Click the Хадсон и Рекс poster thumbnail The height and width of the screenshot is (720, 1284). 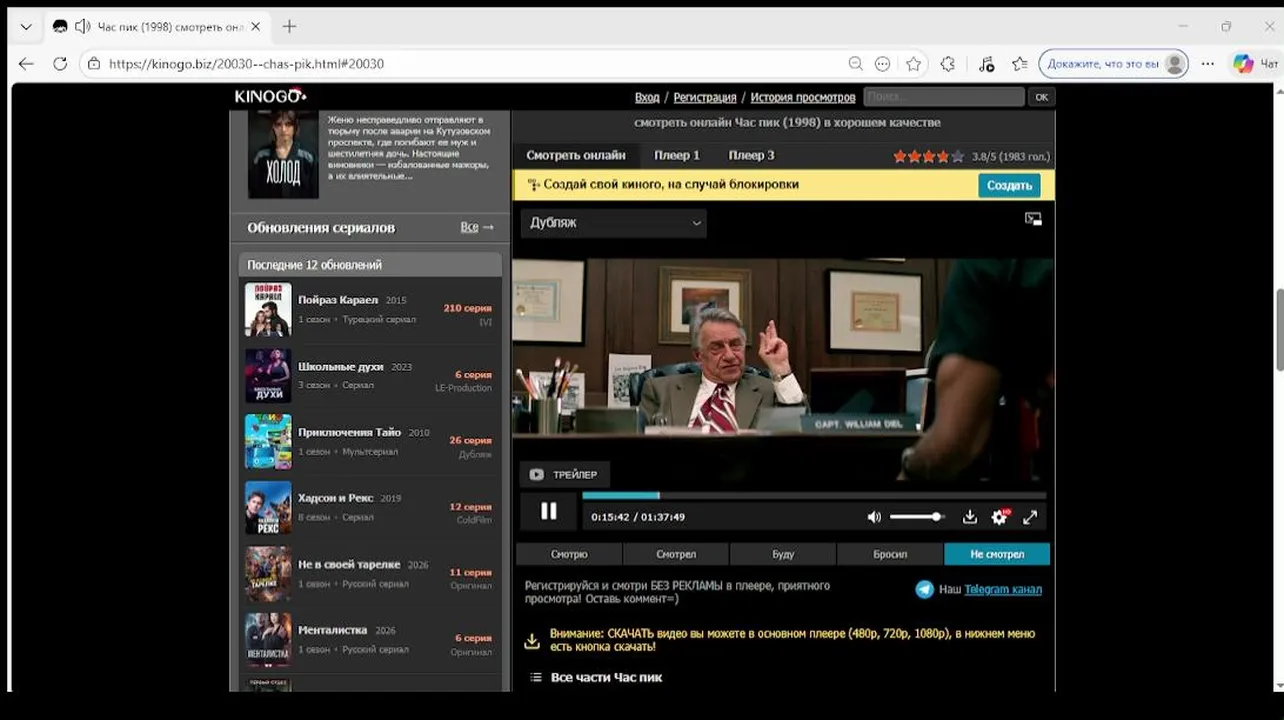click(x=268, y=508)
